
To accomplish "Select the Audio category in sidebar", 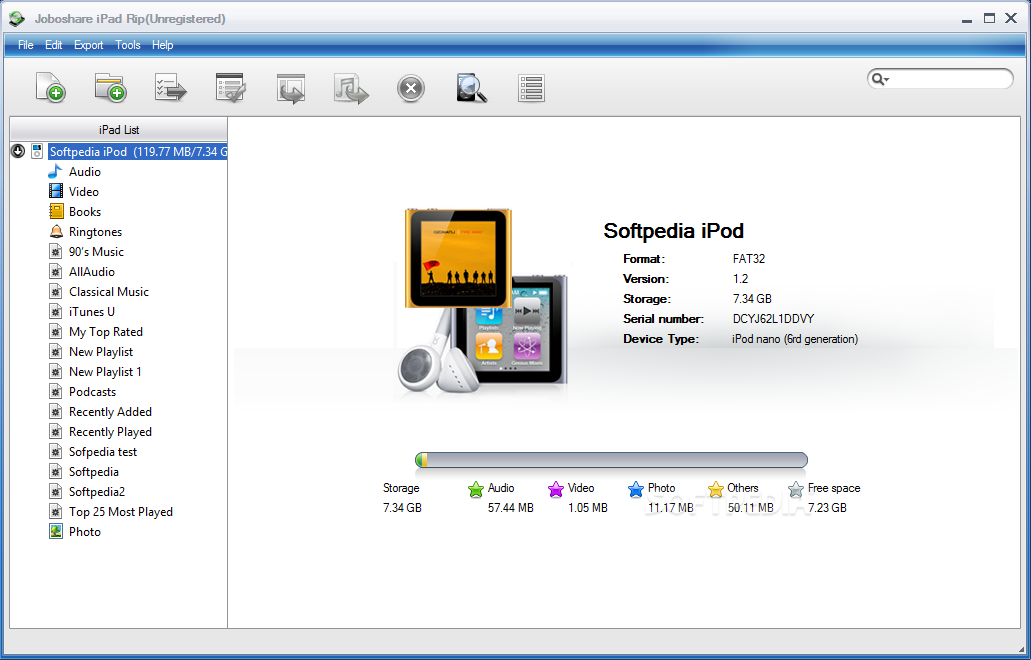I will tap(84, 172).
